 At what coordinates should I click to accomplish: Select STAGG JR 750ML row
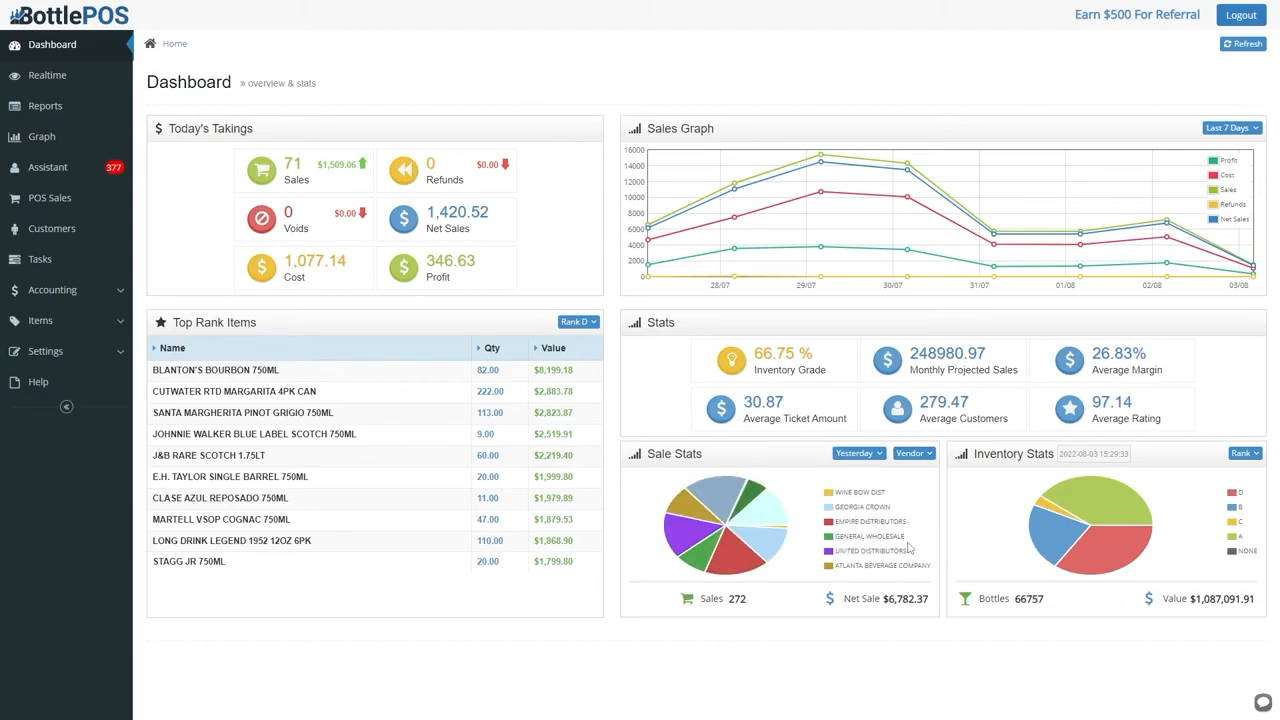(375, 562)
